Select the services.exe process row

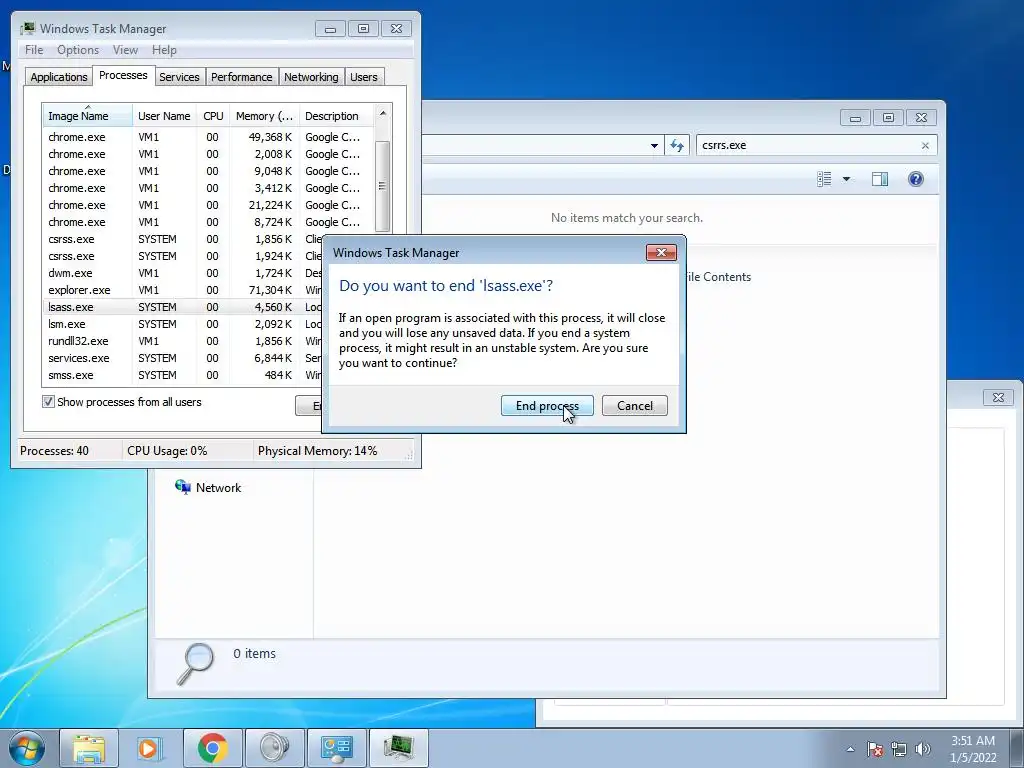183,358
